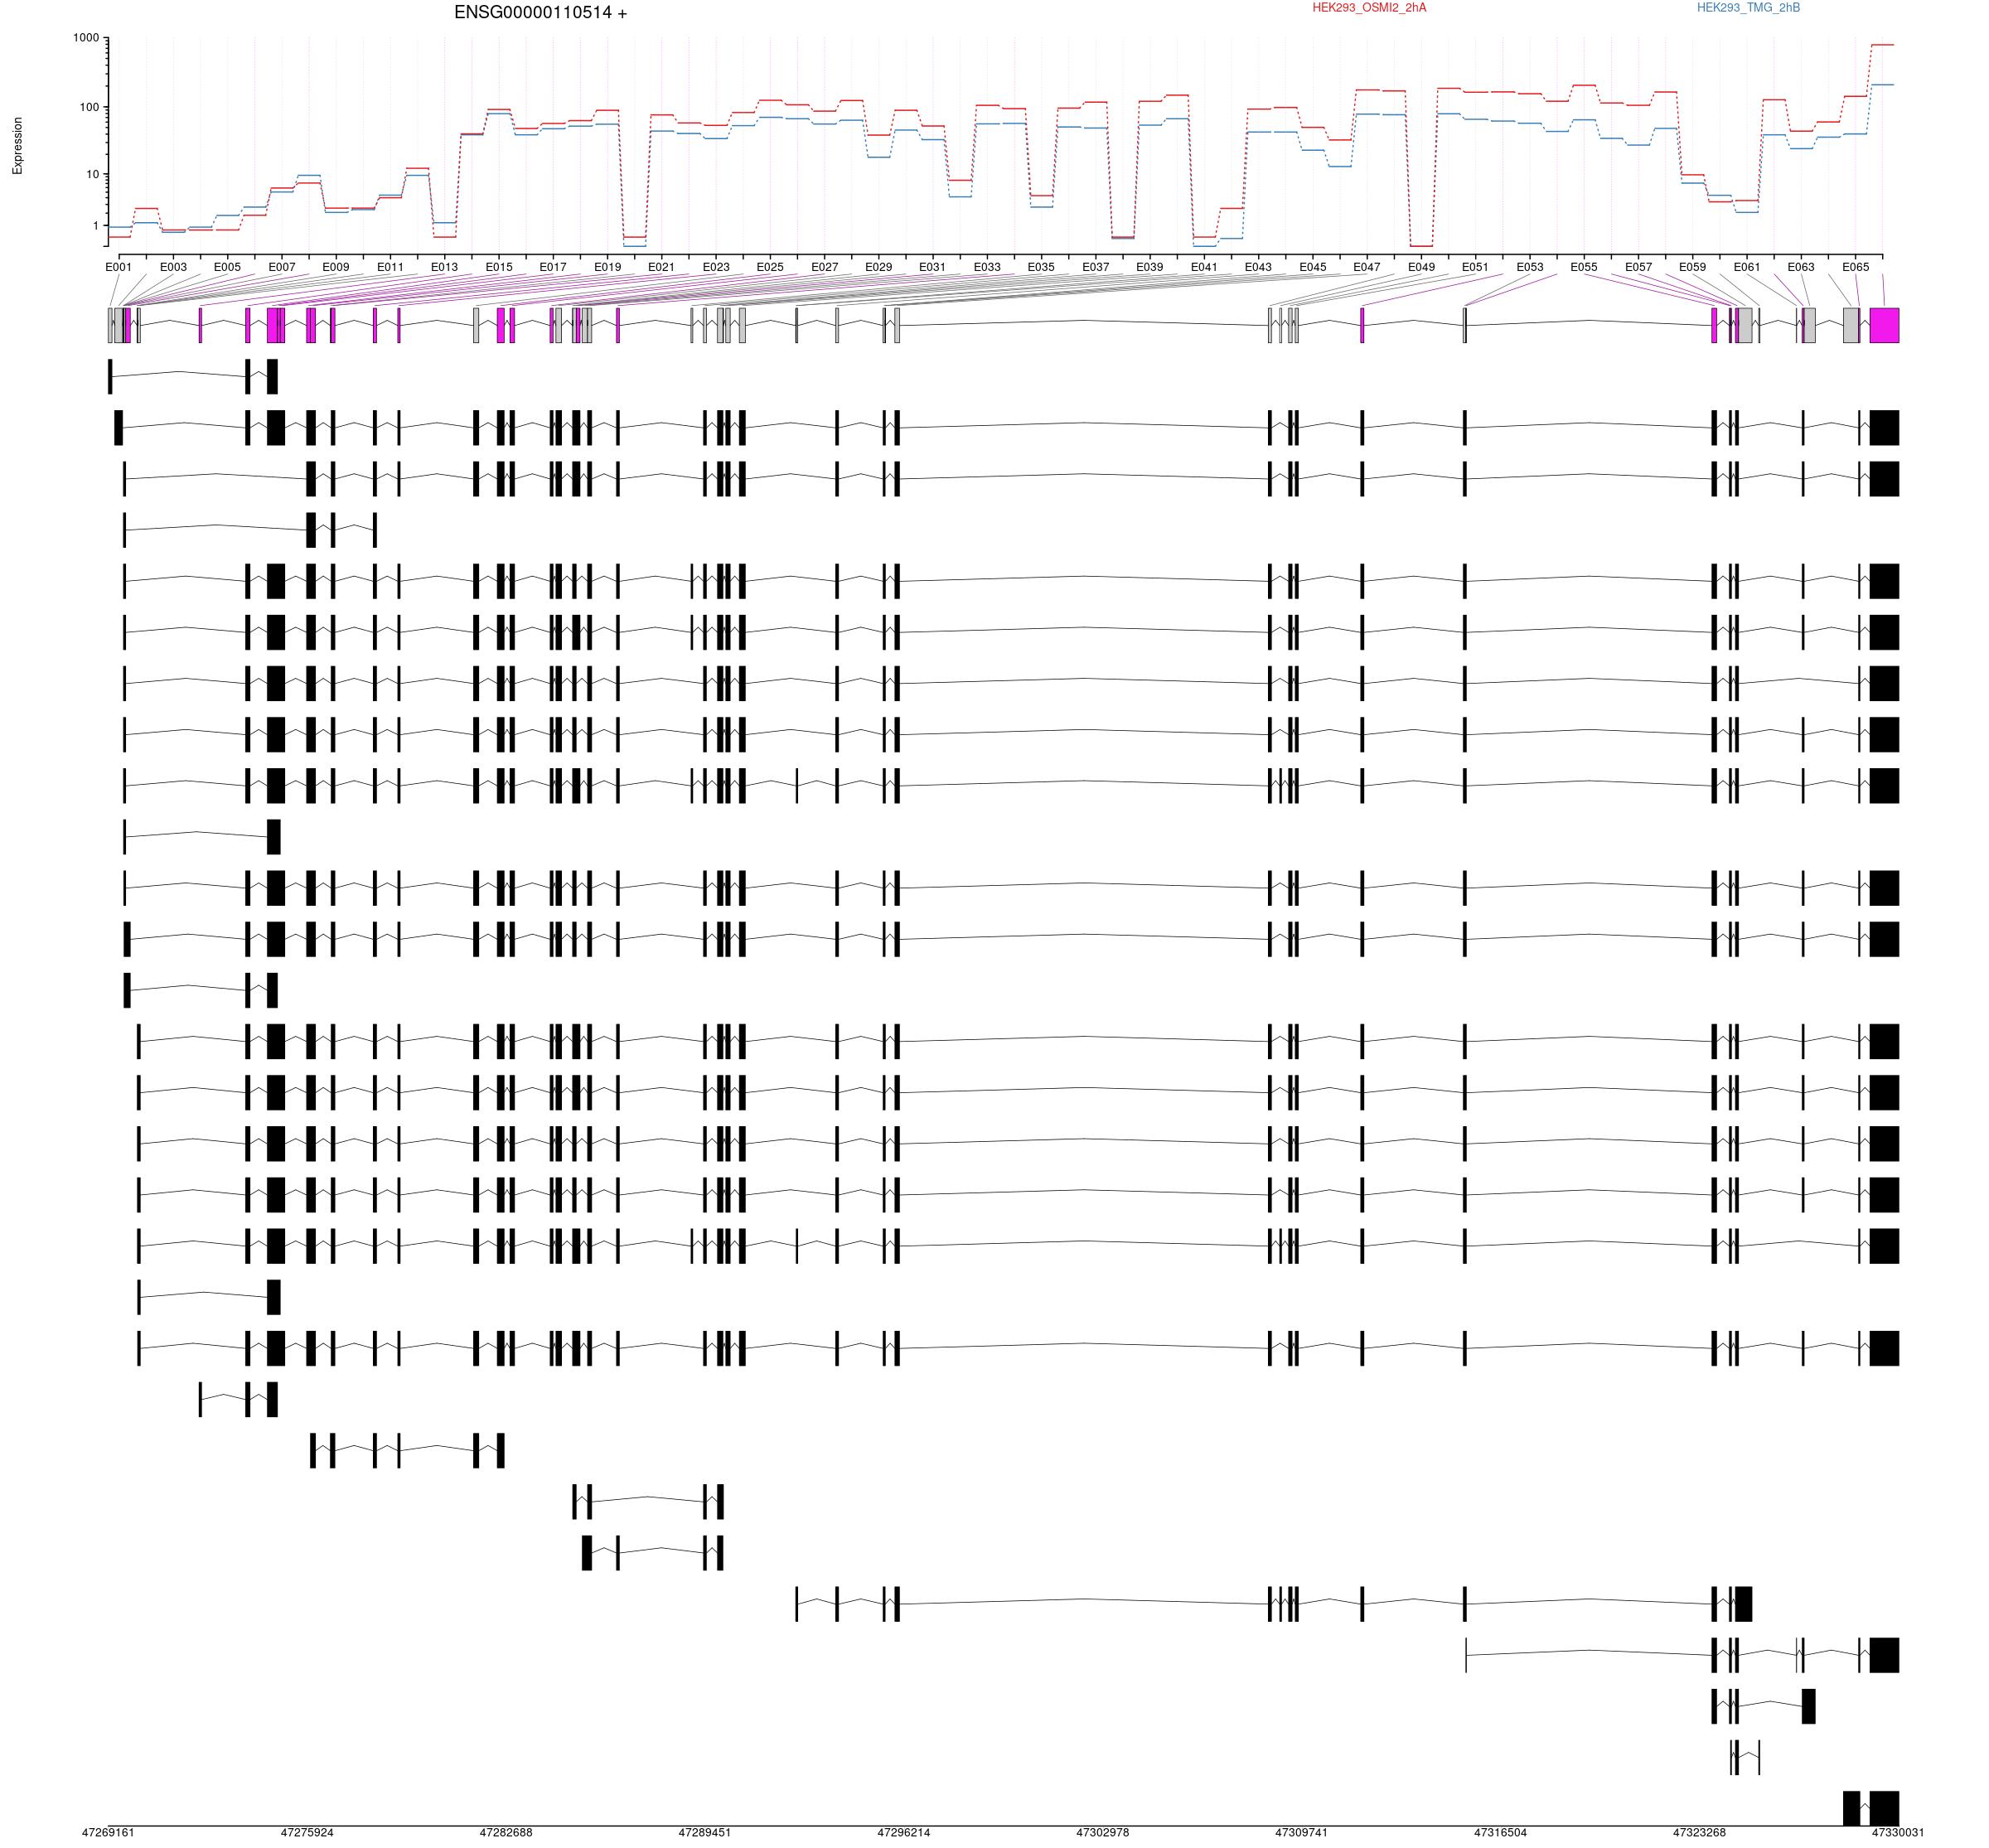Click exon label E057
Screen dimensions: 1989x1848
[x=1638, y=267]
